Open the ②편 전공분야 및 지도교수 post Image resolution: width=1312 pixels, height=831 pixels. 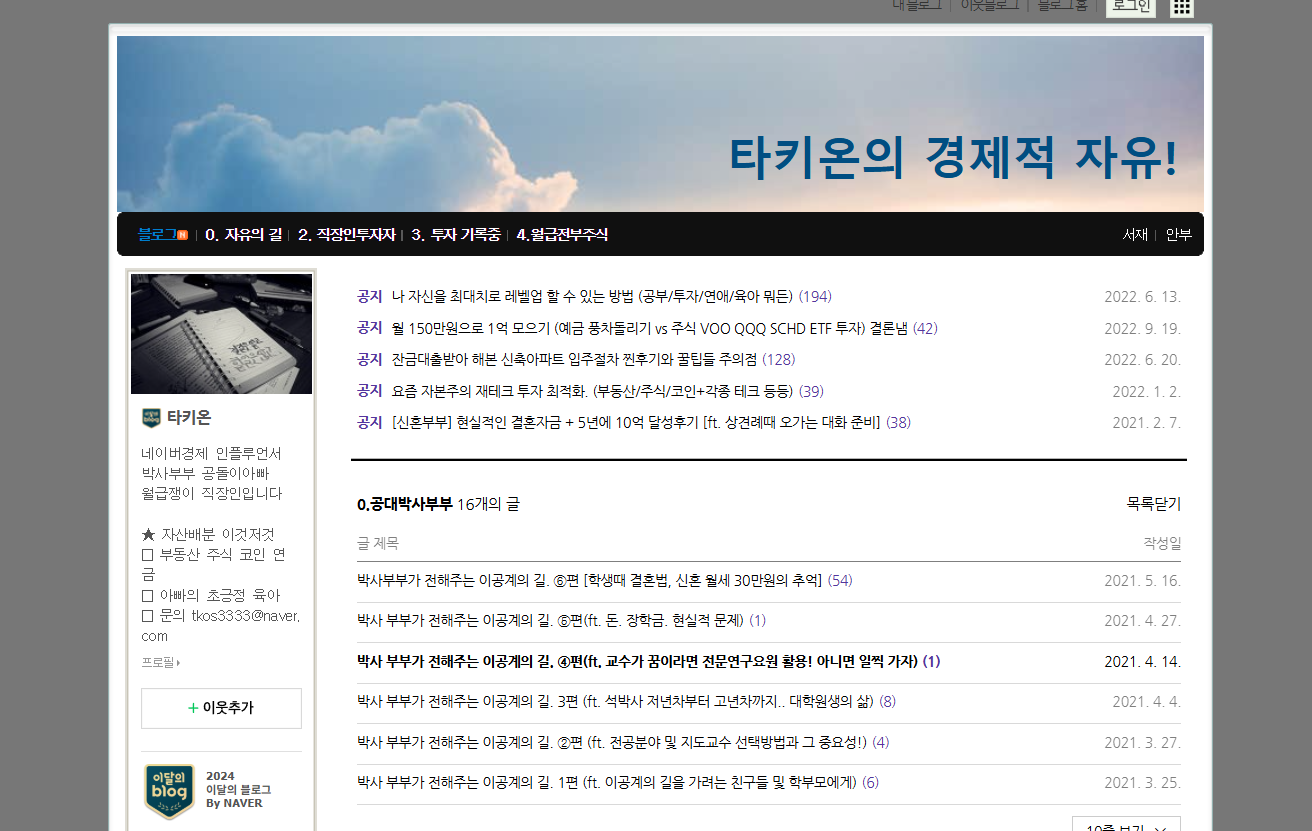click(612, 742)
